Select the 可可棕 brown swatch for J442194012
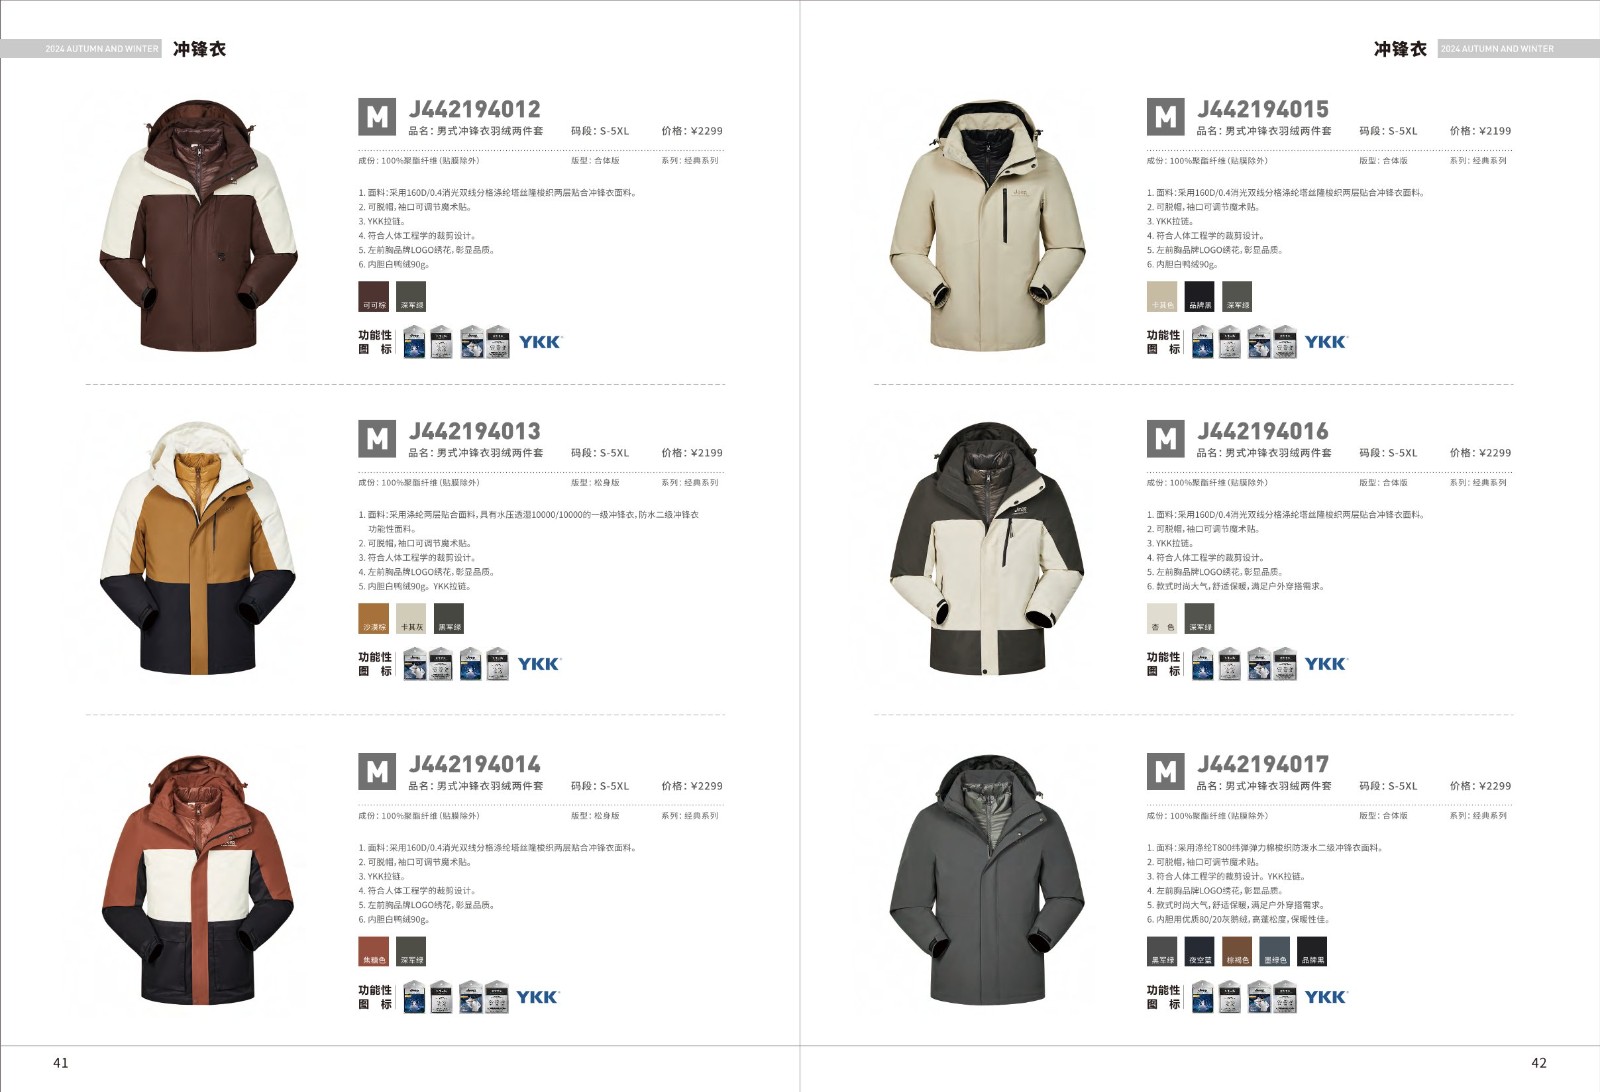 click(374, 297)
